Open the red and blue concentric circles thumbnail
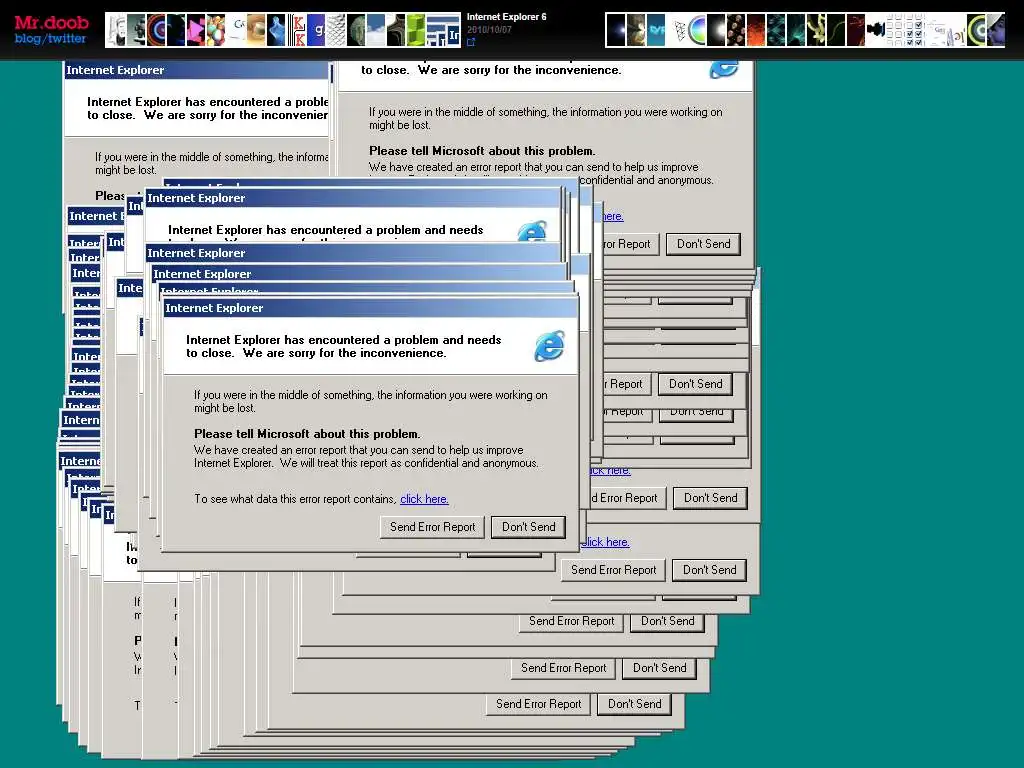 pyautogui.click(x=156, y=30)
